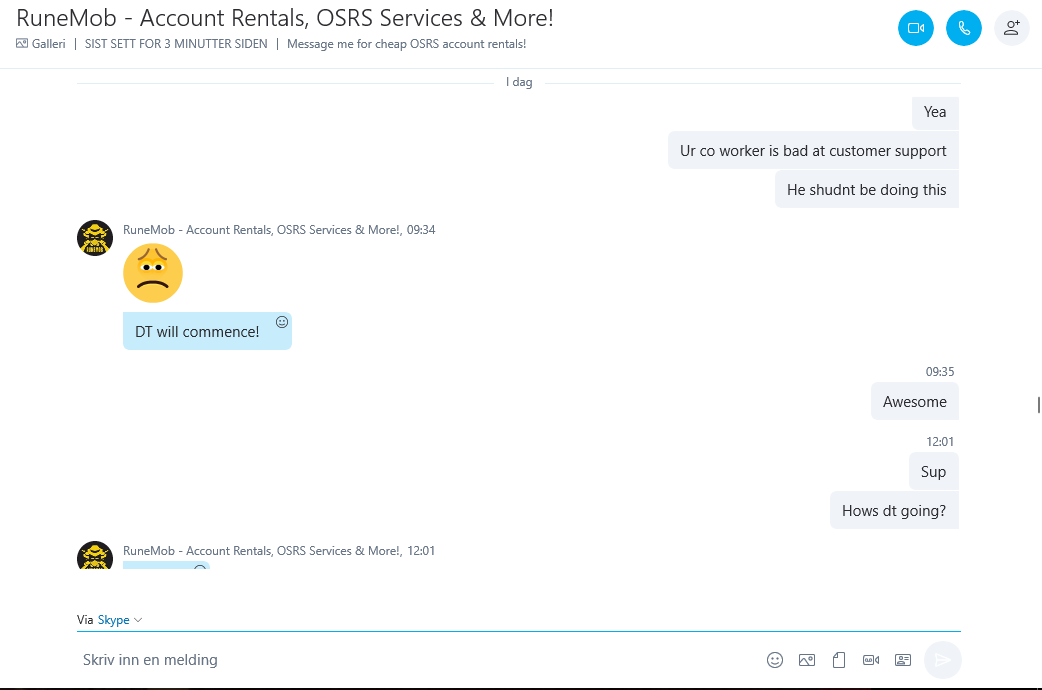Click the 'DT will commence!' message bubble
This screenshot has width=1042, height=690.
[207, 331]
